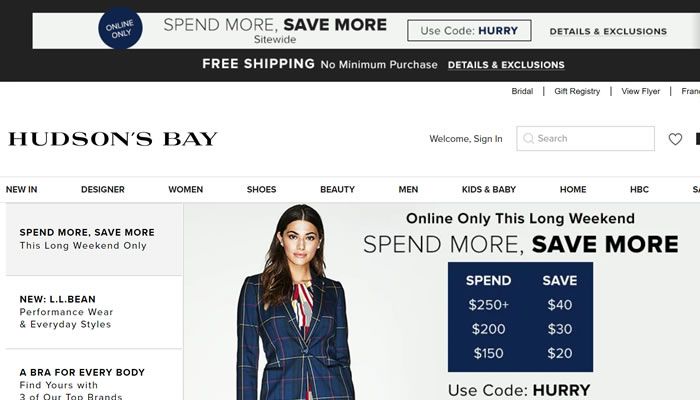
Task: Click inside the Search input field
Action: point(585,138)
